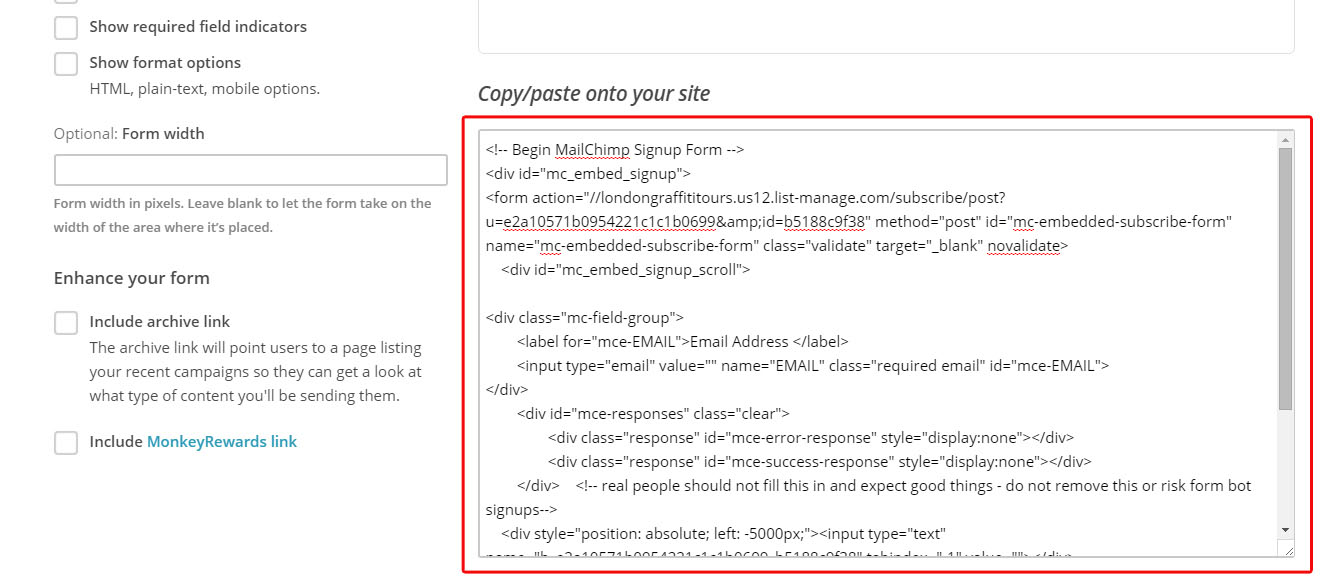
Task: Open the MonkeyRewards link
Action: pyautogui.click(x=222, y=441)
